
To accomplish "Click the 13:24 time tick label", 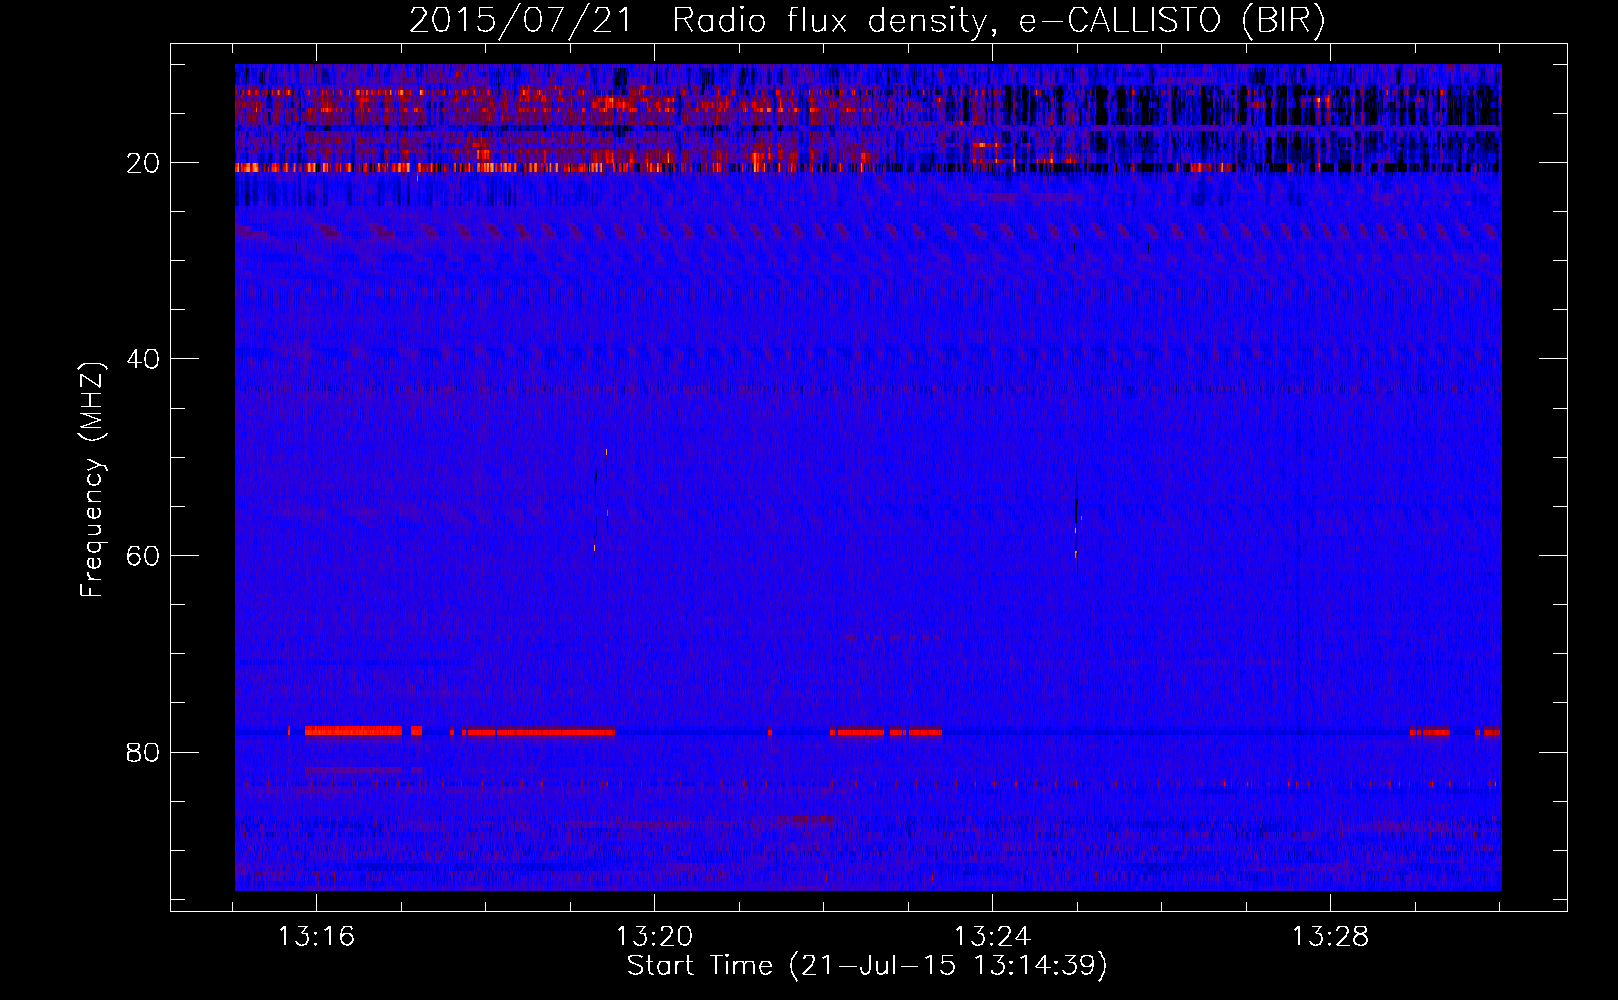I will click(992, 937).
